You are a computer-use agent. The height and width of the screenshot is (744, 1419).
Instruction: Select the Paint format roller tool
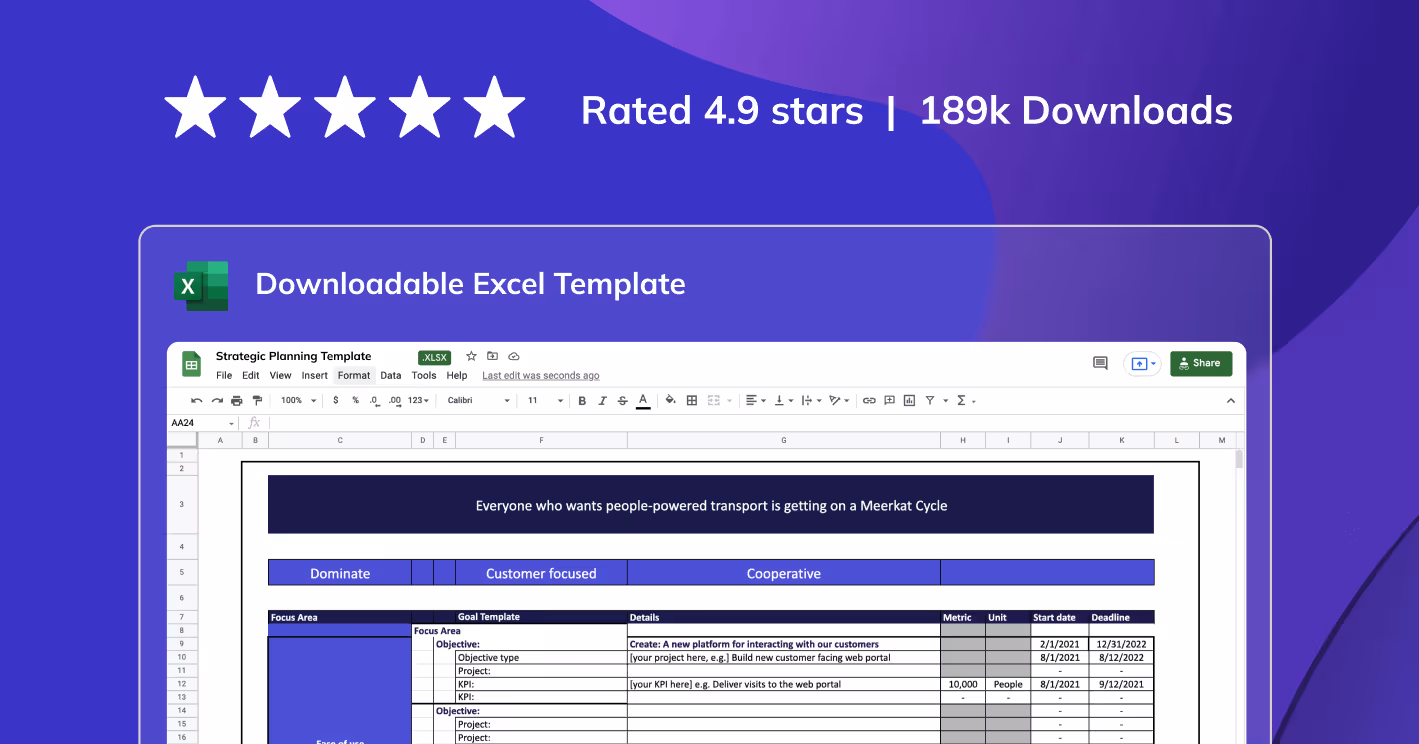257,400
